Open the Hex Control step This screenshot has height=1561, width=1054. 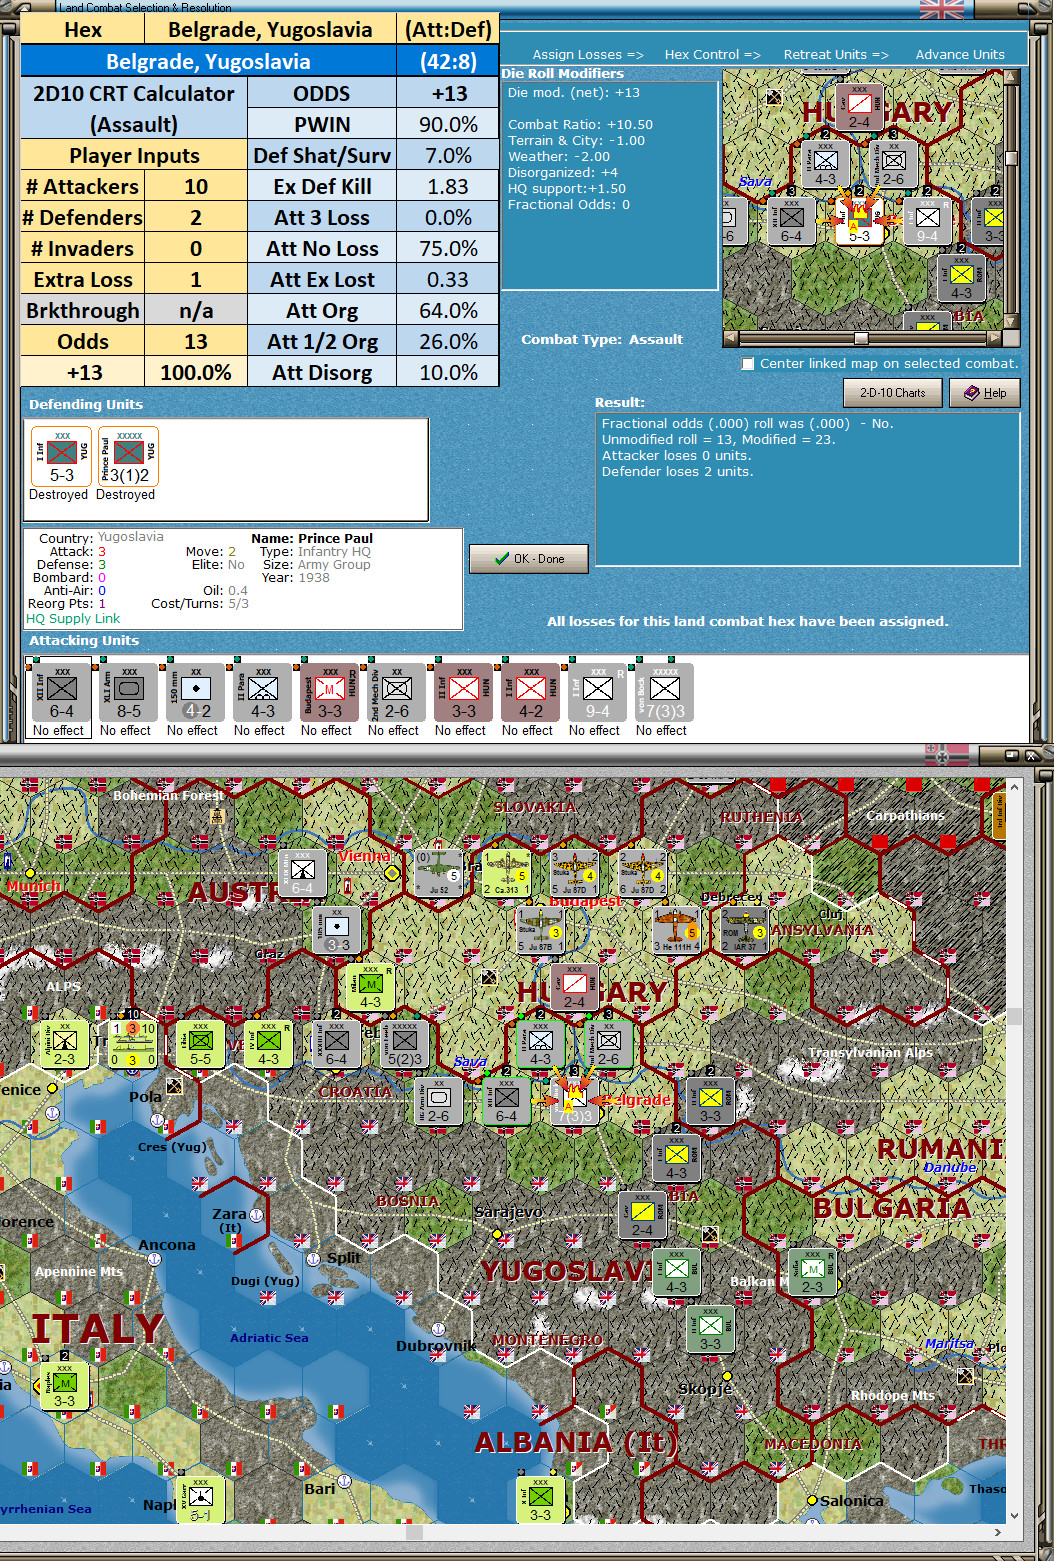click(712, 55)
